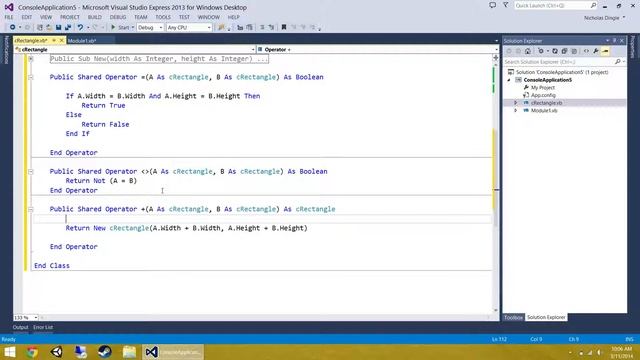Click the Windows Start button
640x360 pixels.
coord(9,352)
